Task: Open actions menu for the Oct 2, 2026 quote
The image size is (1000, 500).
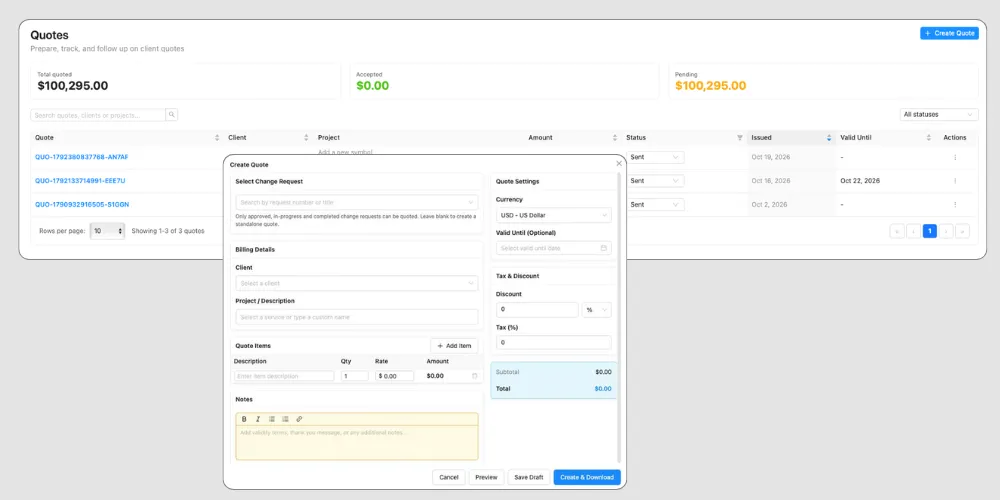Action: tap(955, 205)
